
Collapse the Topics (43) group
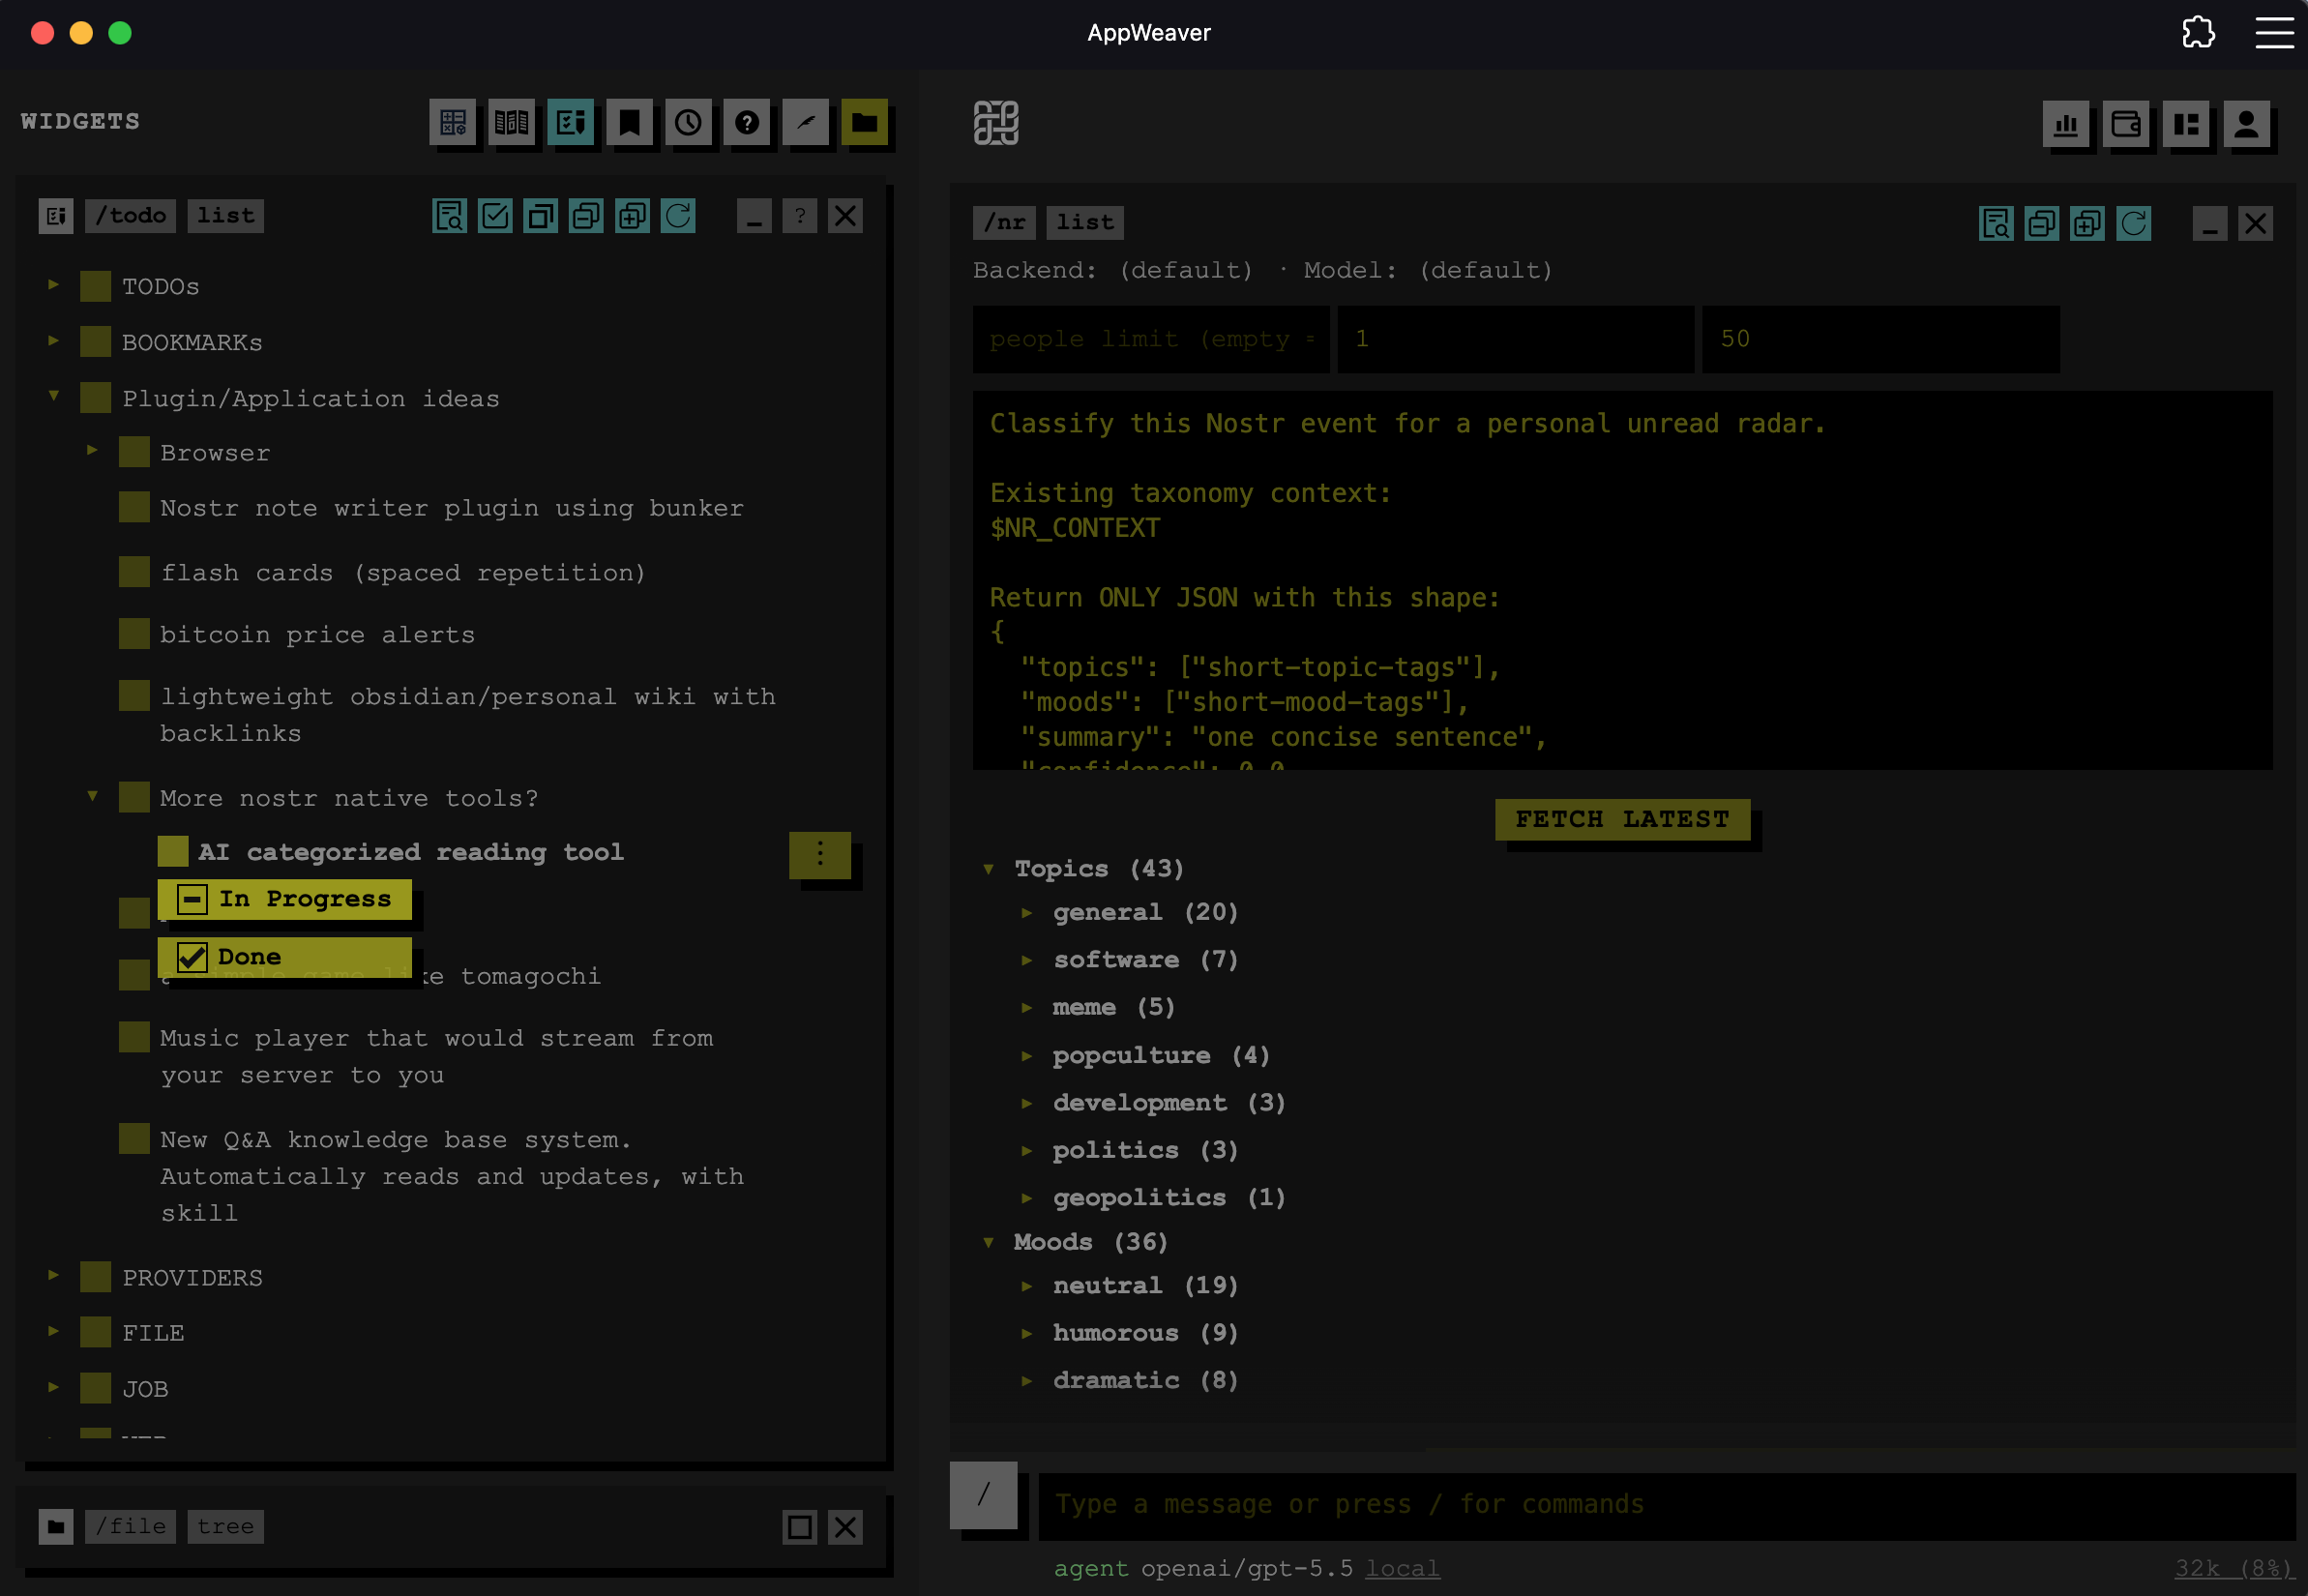[989, 869]
